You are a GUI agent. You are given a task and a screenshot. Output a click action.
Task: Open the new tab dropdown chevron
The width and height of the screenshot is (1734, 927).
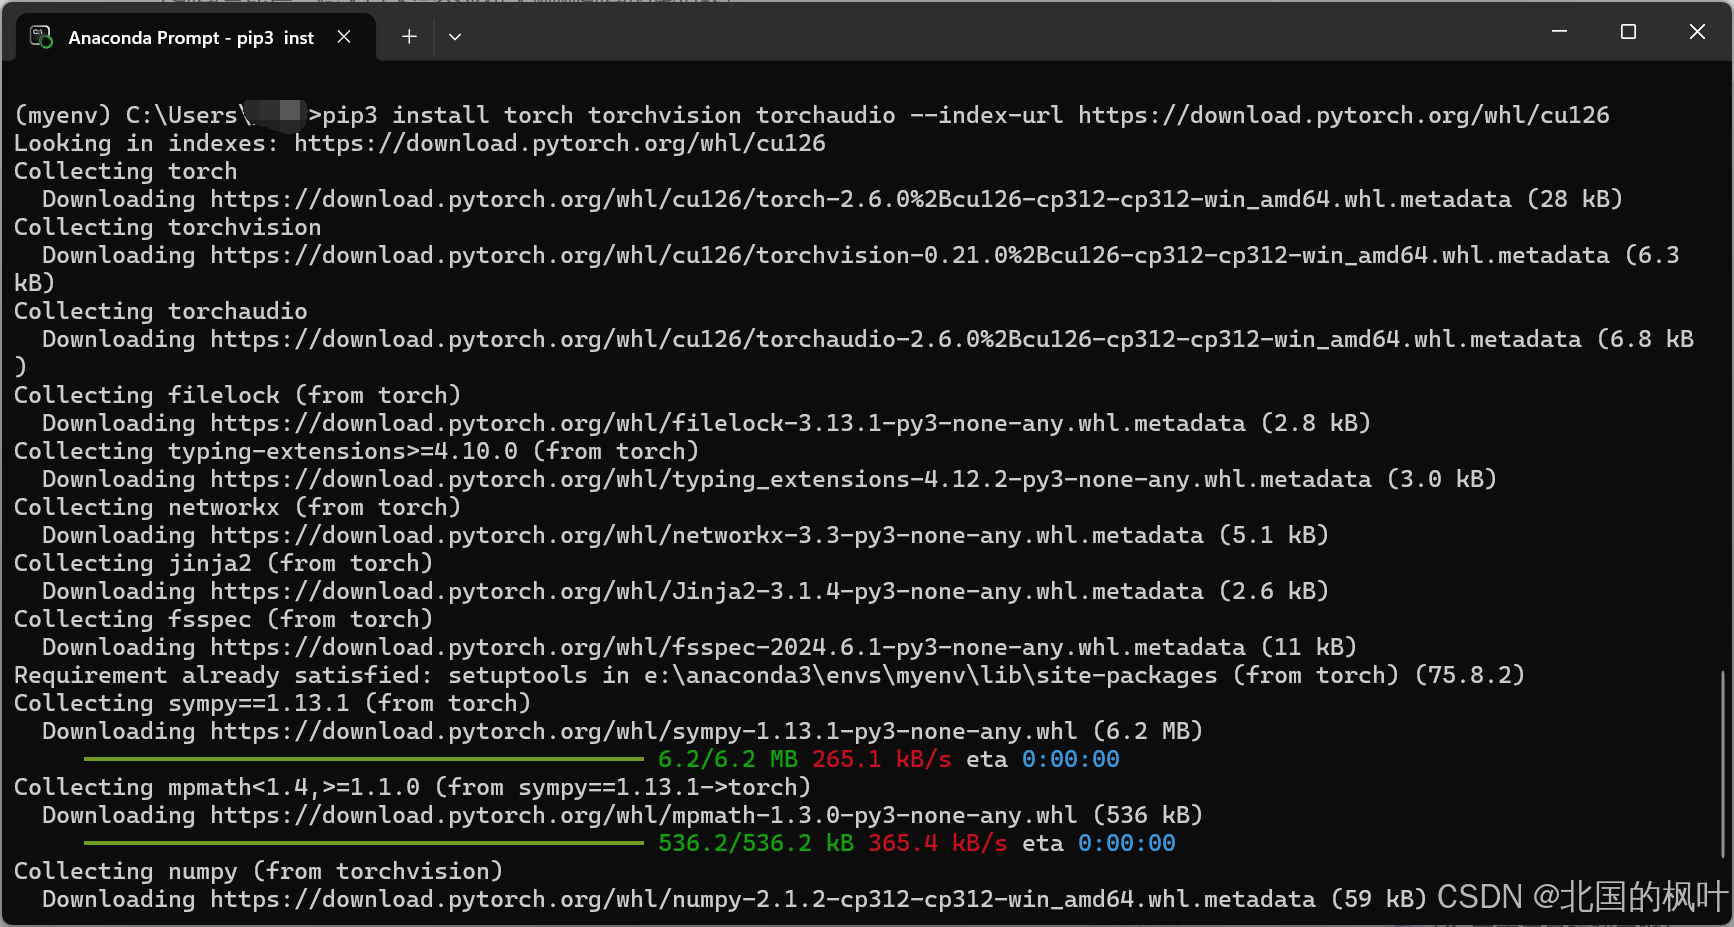click(455, 36)
